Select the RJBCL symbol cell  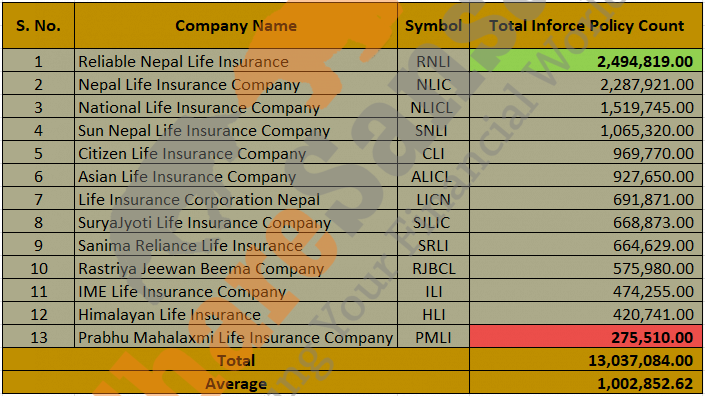click(433, 268)
